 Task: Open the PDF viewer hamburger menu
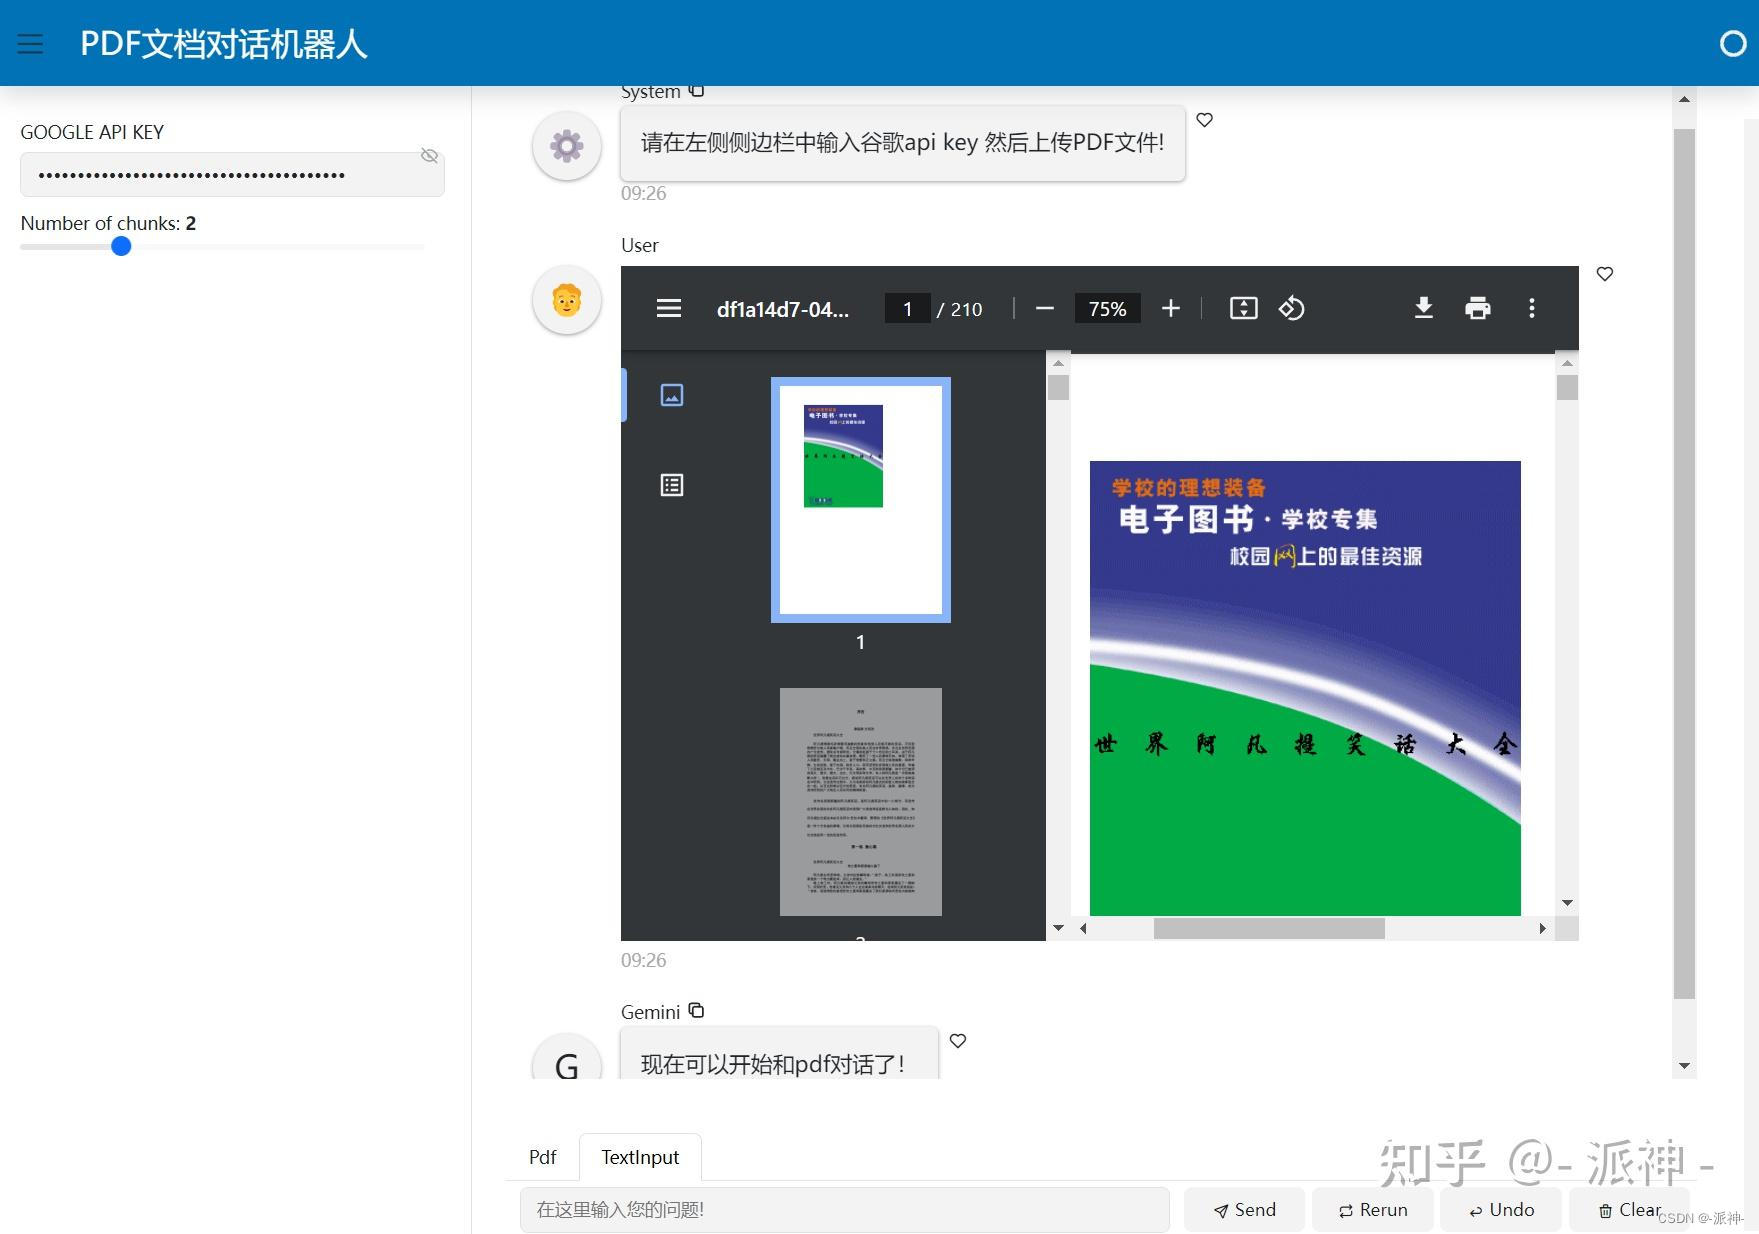tap(668, 308)
